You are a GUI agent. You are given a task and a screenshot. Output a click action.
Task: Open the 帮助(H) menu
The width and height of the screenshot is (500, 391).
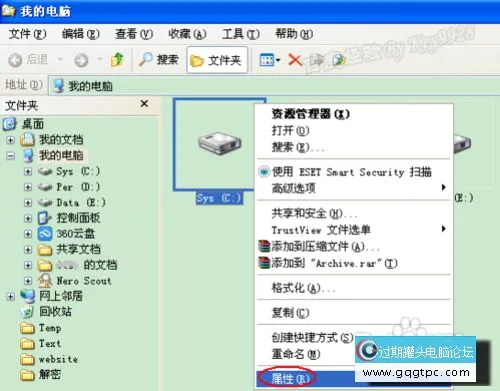pyautogui.click(x=294, y=34)
